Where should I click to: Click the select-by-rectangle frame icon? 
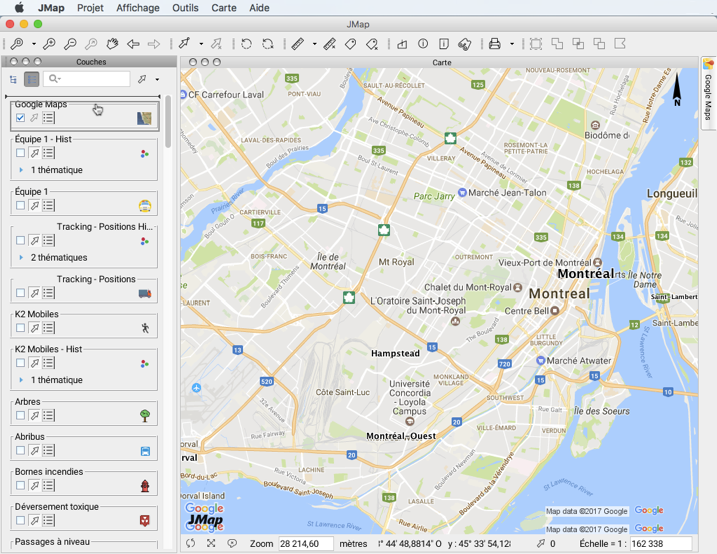[536, 44]
